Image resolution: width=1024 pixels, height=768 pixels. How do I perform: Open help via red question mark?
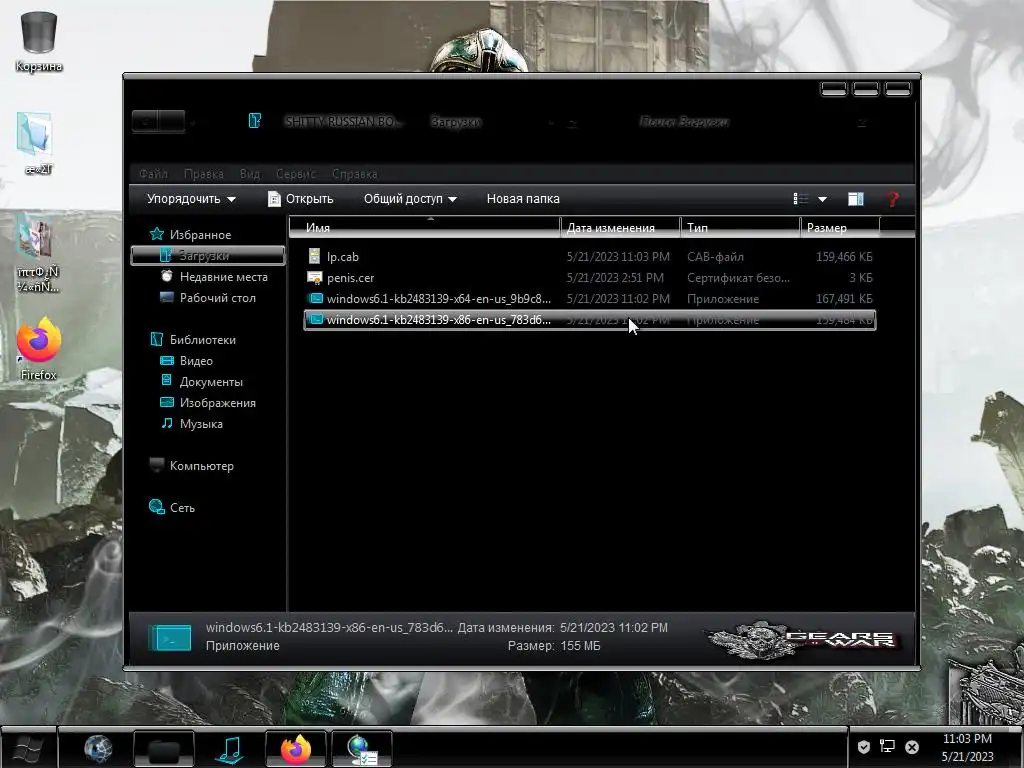(893, 199)
